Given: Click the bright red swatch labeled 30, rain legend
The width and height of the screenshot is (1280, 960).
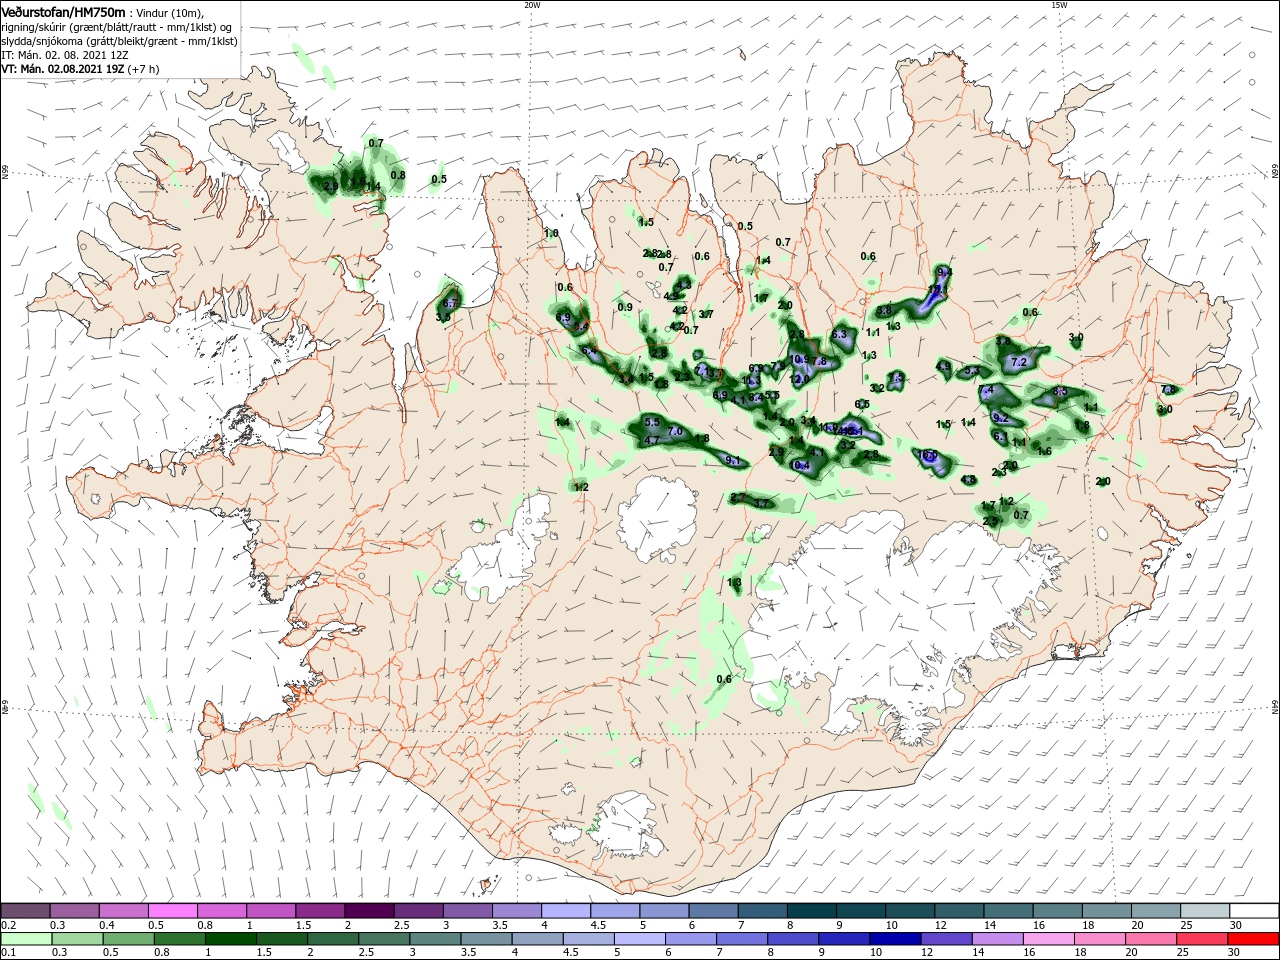Looking at the screenshot, I should (1253, 939).
